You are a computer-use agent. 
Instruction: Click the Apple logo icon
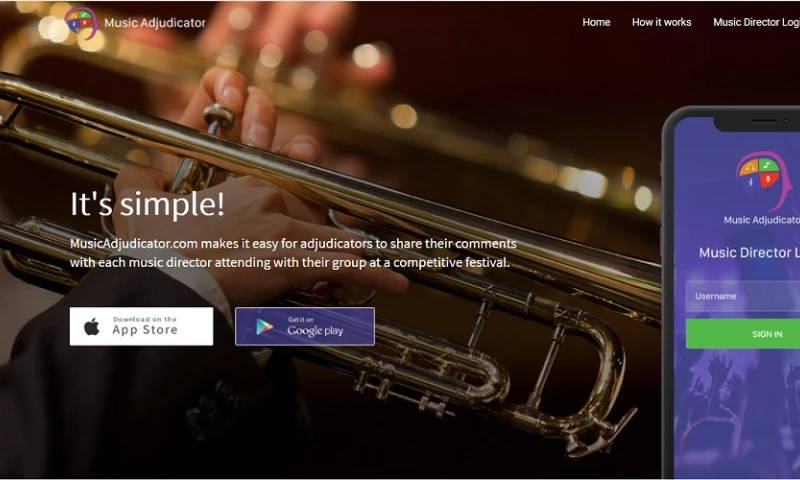92,326
